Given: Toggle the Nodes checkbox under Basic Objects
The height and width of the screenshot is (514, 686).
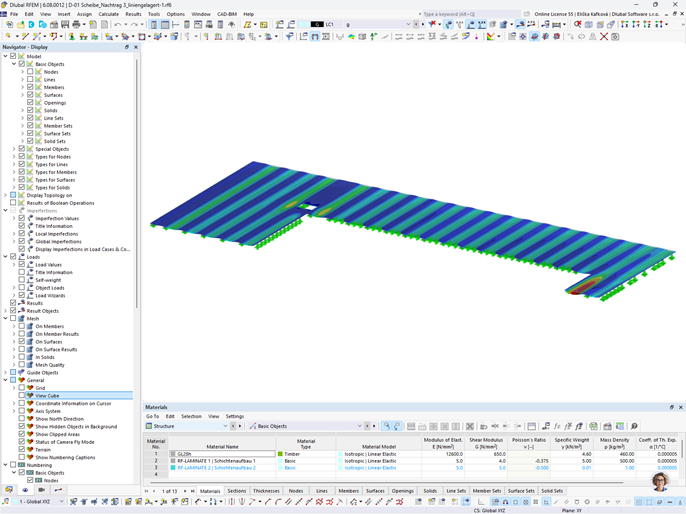Looking at the screenshot, I should pyautogui.click(x=30, y=72).
